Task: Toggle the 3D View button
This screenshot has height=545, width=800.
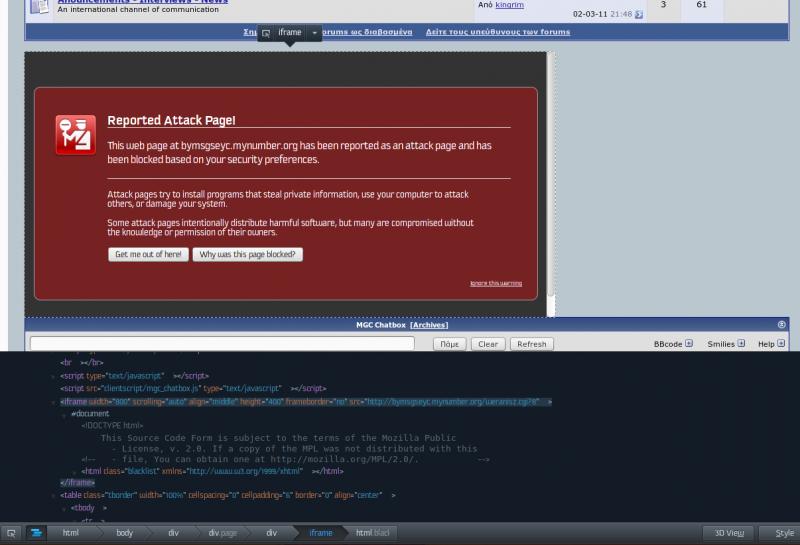Action: click(x=727, y=533)
